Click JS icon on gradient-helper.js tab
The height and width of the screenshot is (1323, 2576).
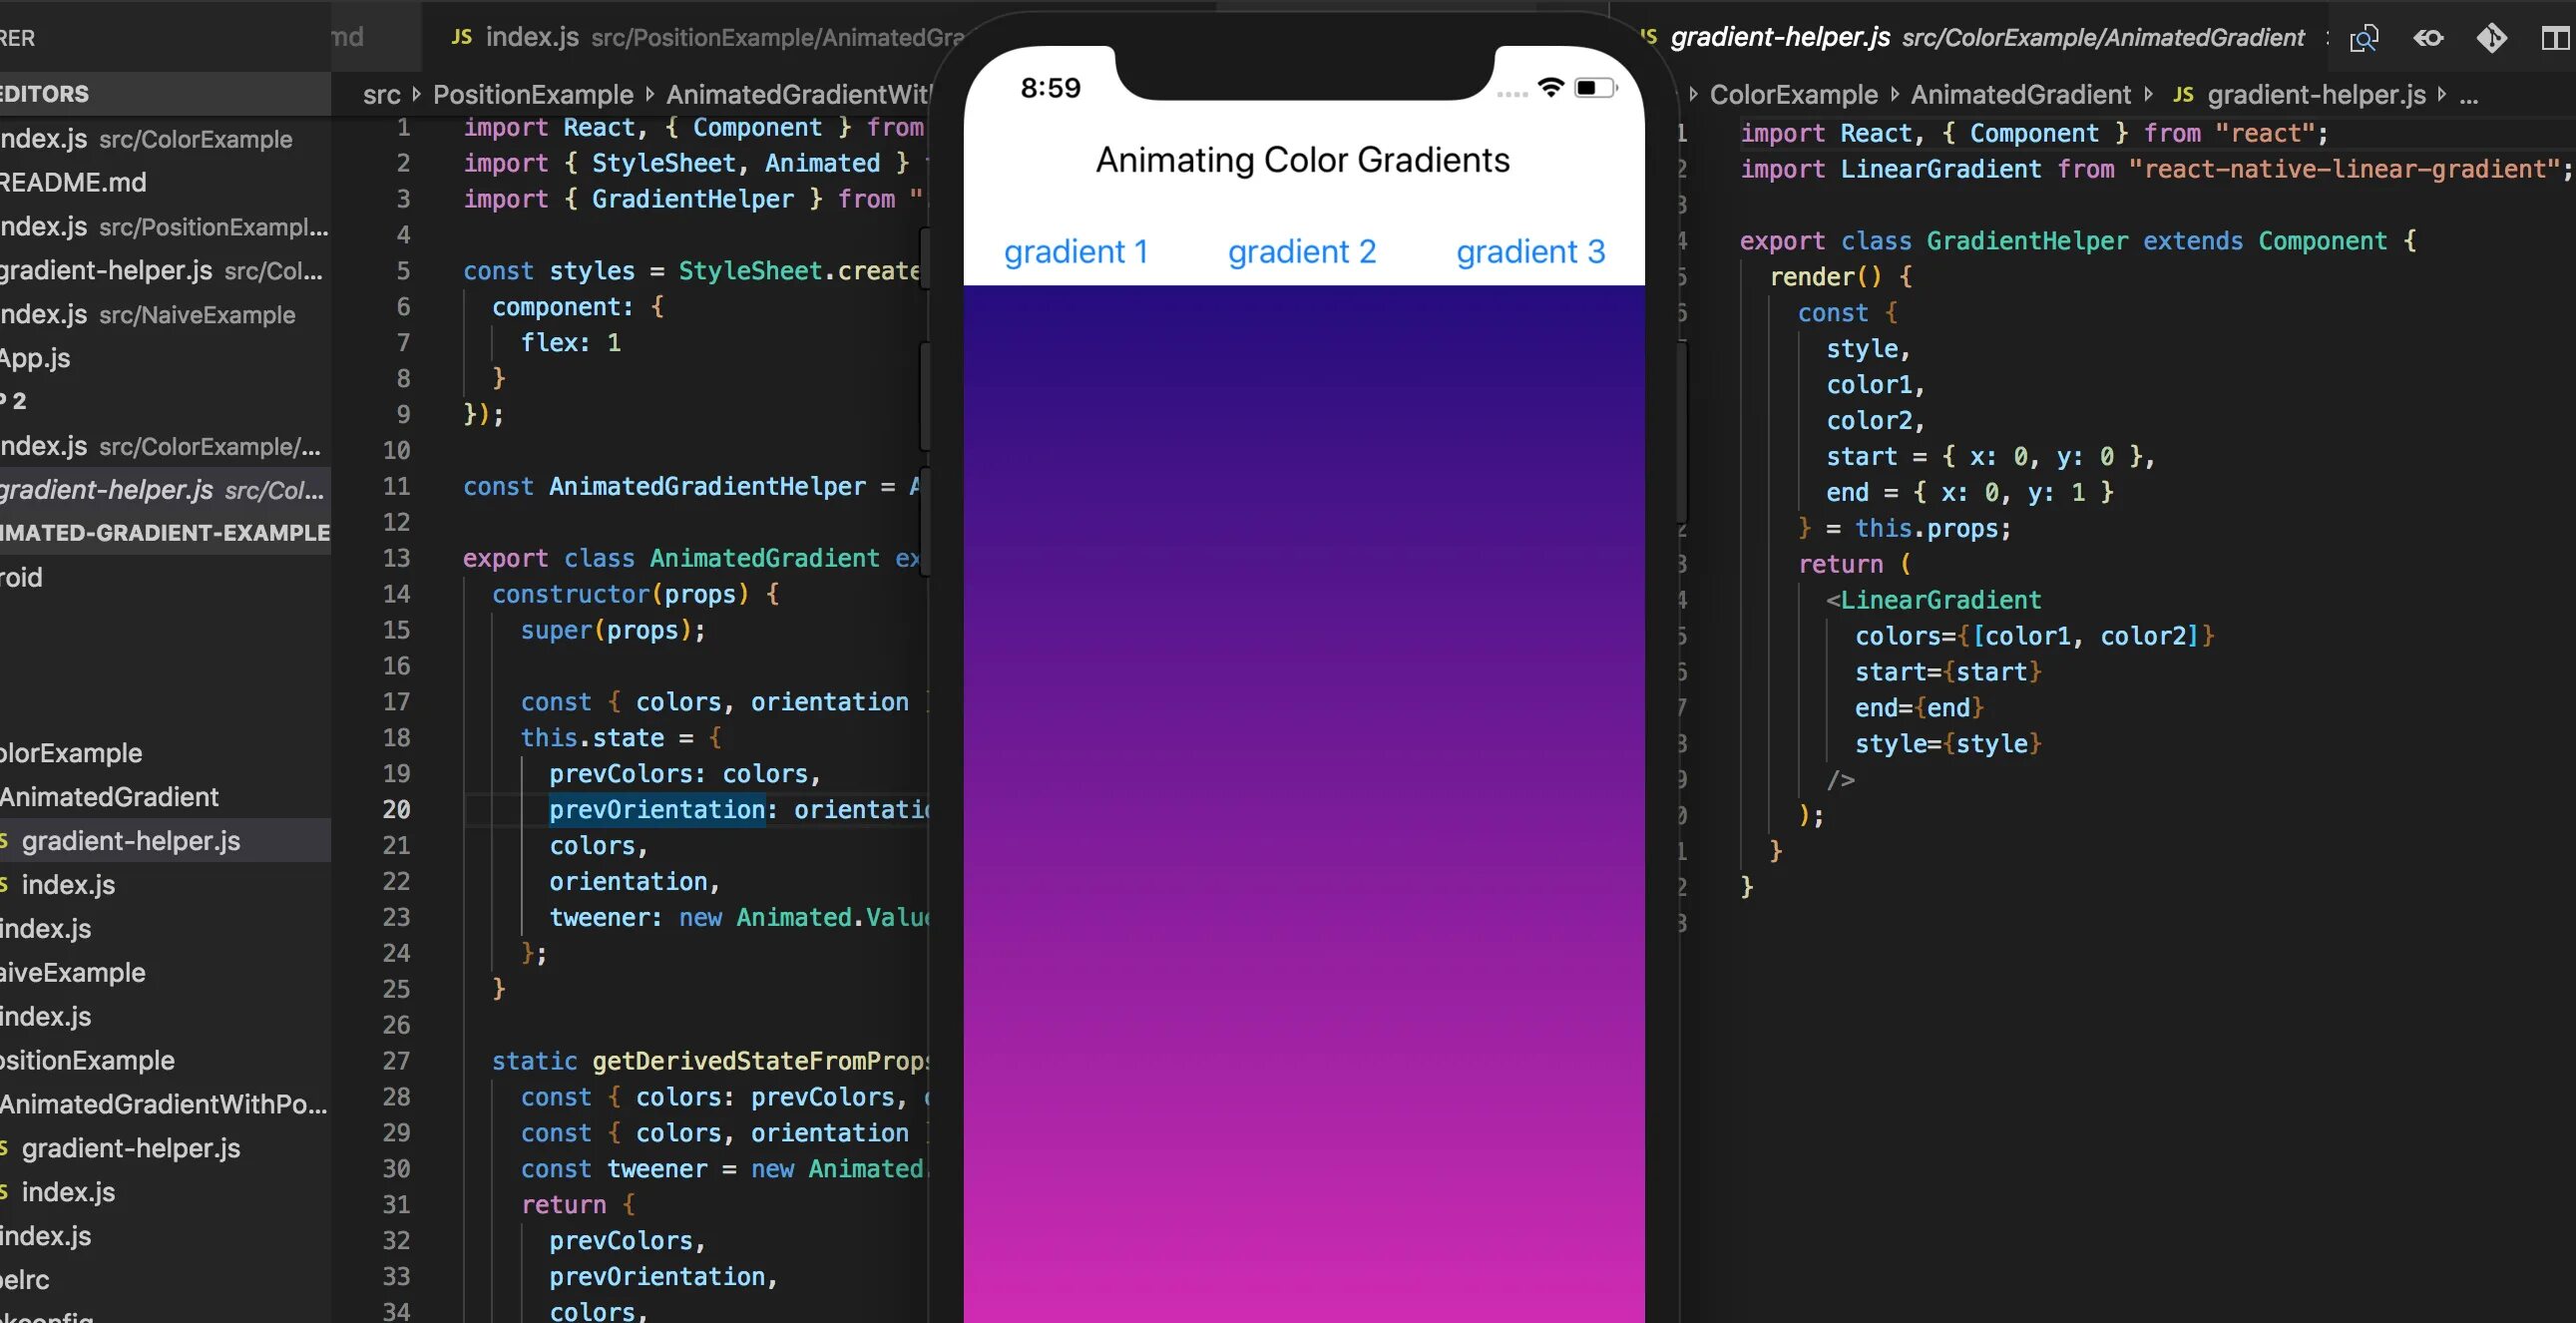[x=1648, y=37]
